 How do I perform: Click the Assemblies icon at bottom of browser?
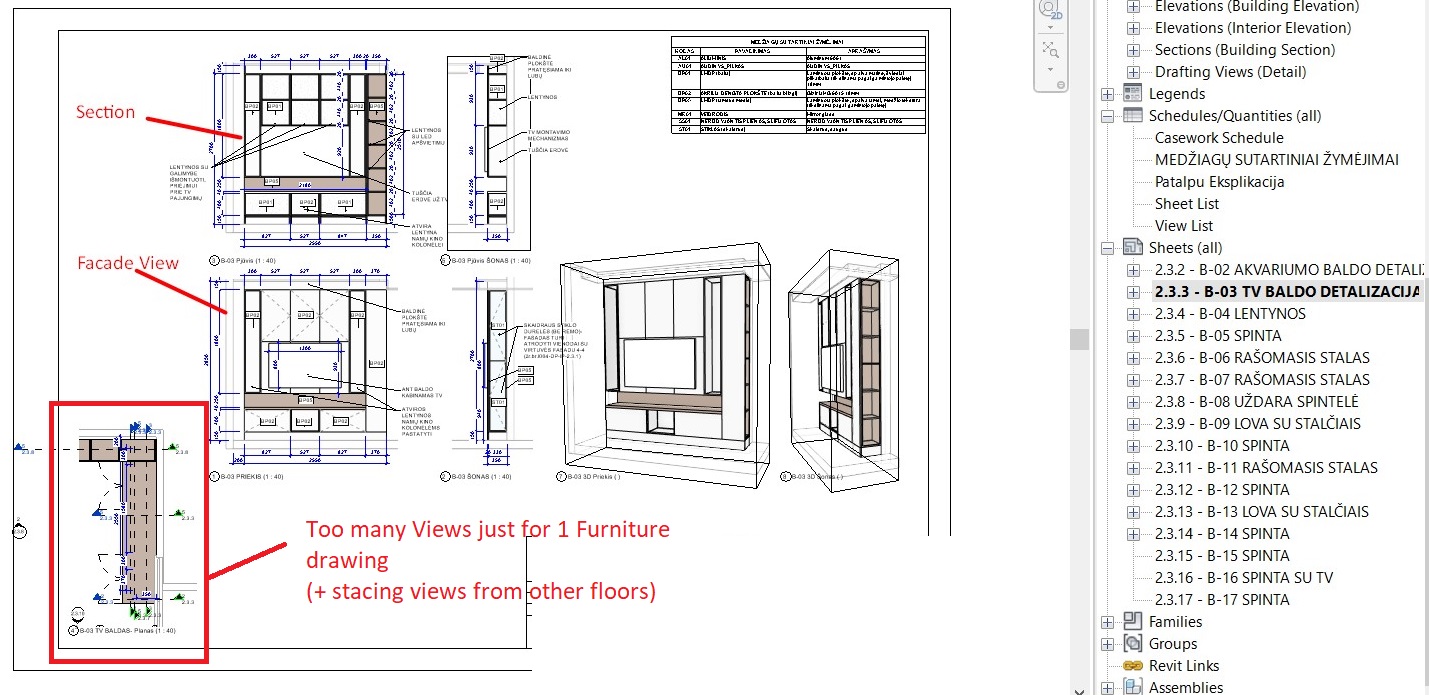pyautogui.click(x=1131, y=687)
